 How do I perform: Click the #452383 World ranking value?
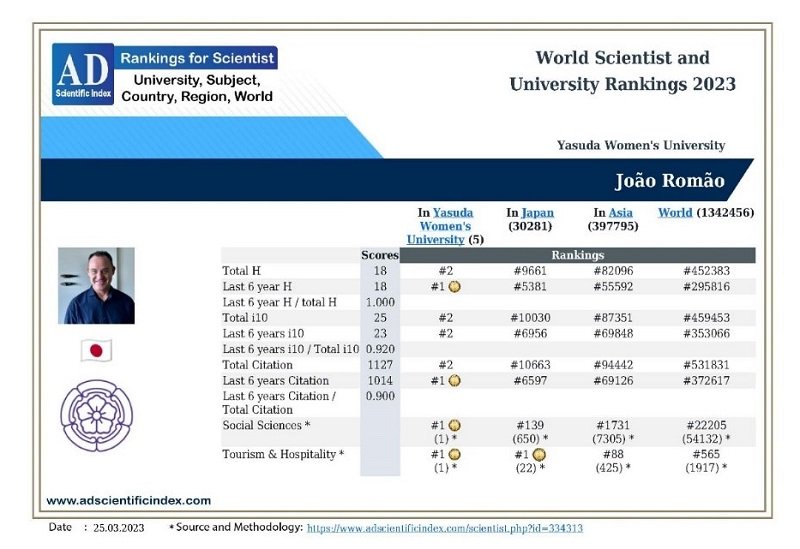coord(707,271)
